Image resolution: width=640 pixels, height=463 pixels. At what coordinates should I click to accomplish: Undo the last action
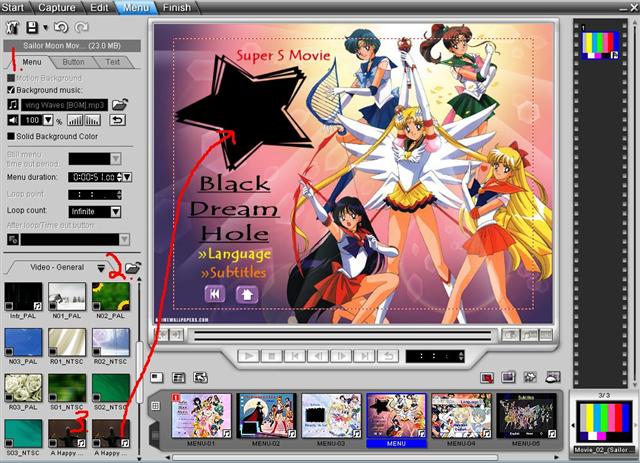pyautogui.click(x=61, y=27)
